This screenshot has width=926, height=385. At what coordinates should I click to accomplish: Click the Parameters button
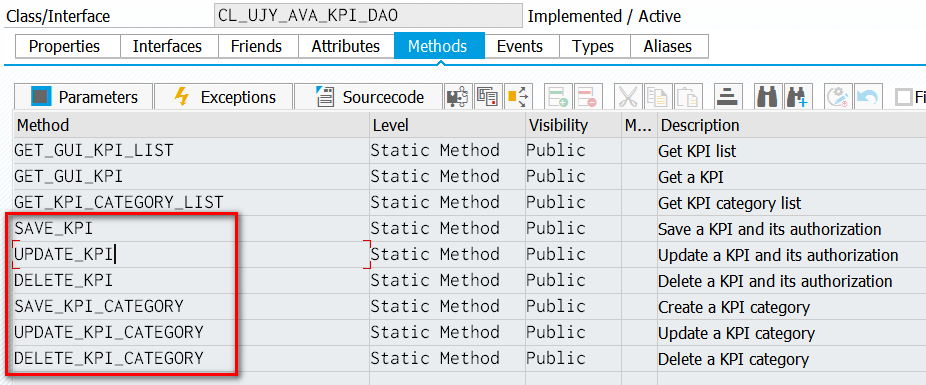[83, 97]
